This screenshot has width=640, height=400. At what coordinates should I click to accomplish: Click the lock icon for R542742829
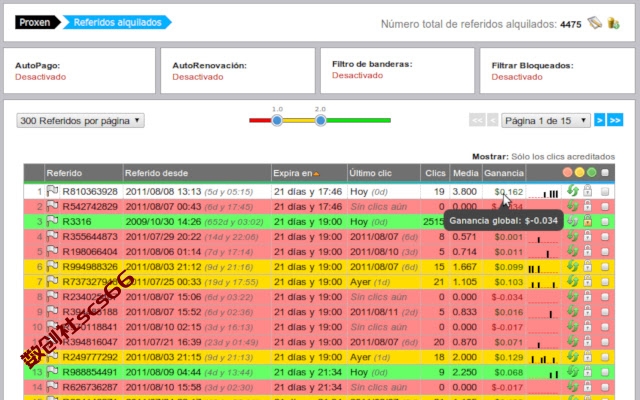click(587, 206)
